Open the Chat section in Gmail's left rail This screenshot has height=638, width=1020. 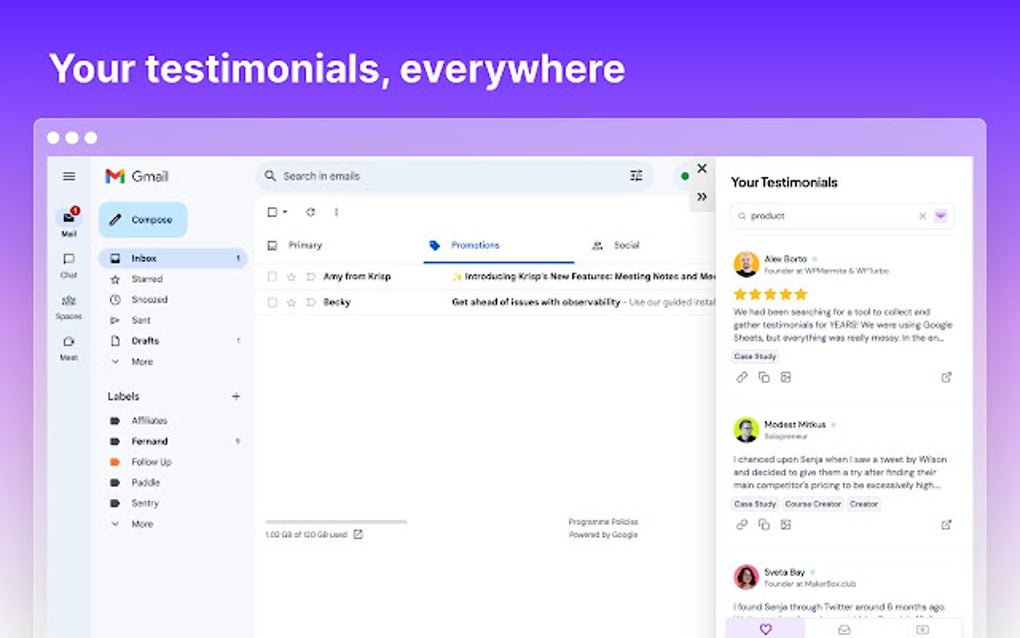click(68, 263)
